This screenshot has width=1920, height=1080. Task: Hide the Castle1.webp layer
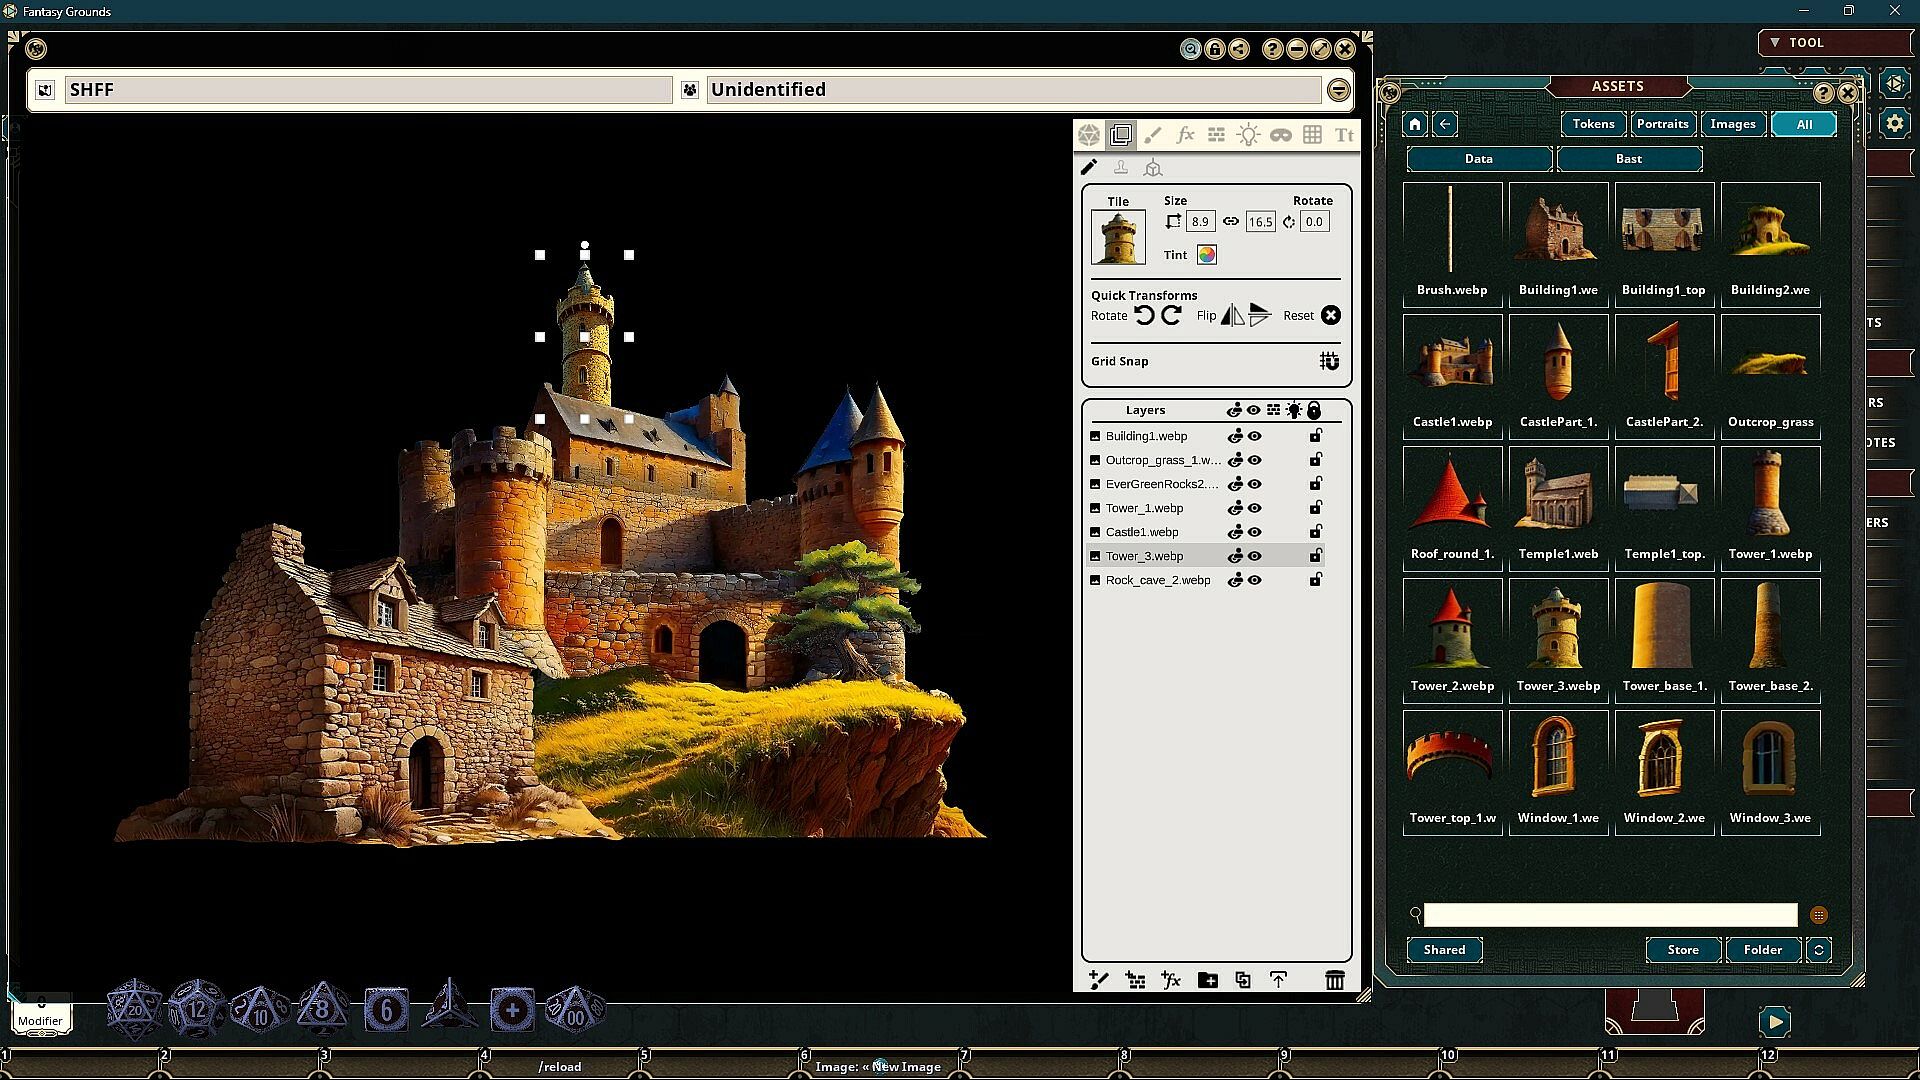click(1255, 532)
